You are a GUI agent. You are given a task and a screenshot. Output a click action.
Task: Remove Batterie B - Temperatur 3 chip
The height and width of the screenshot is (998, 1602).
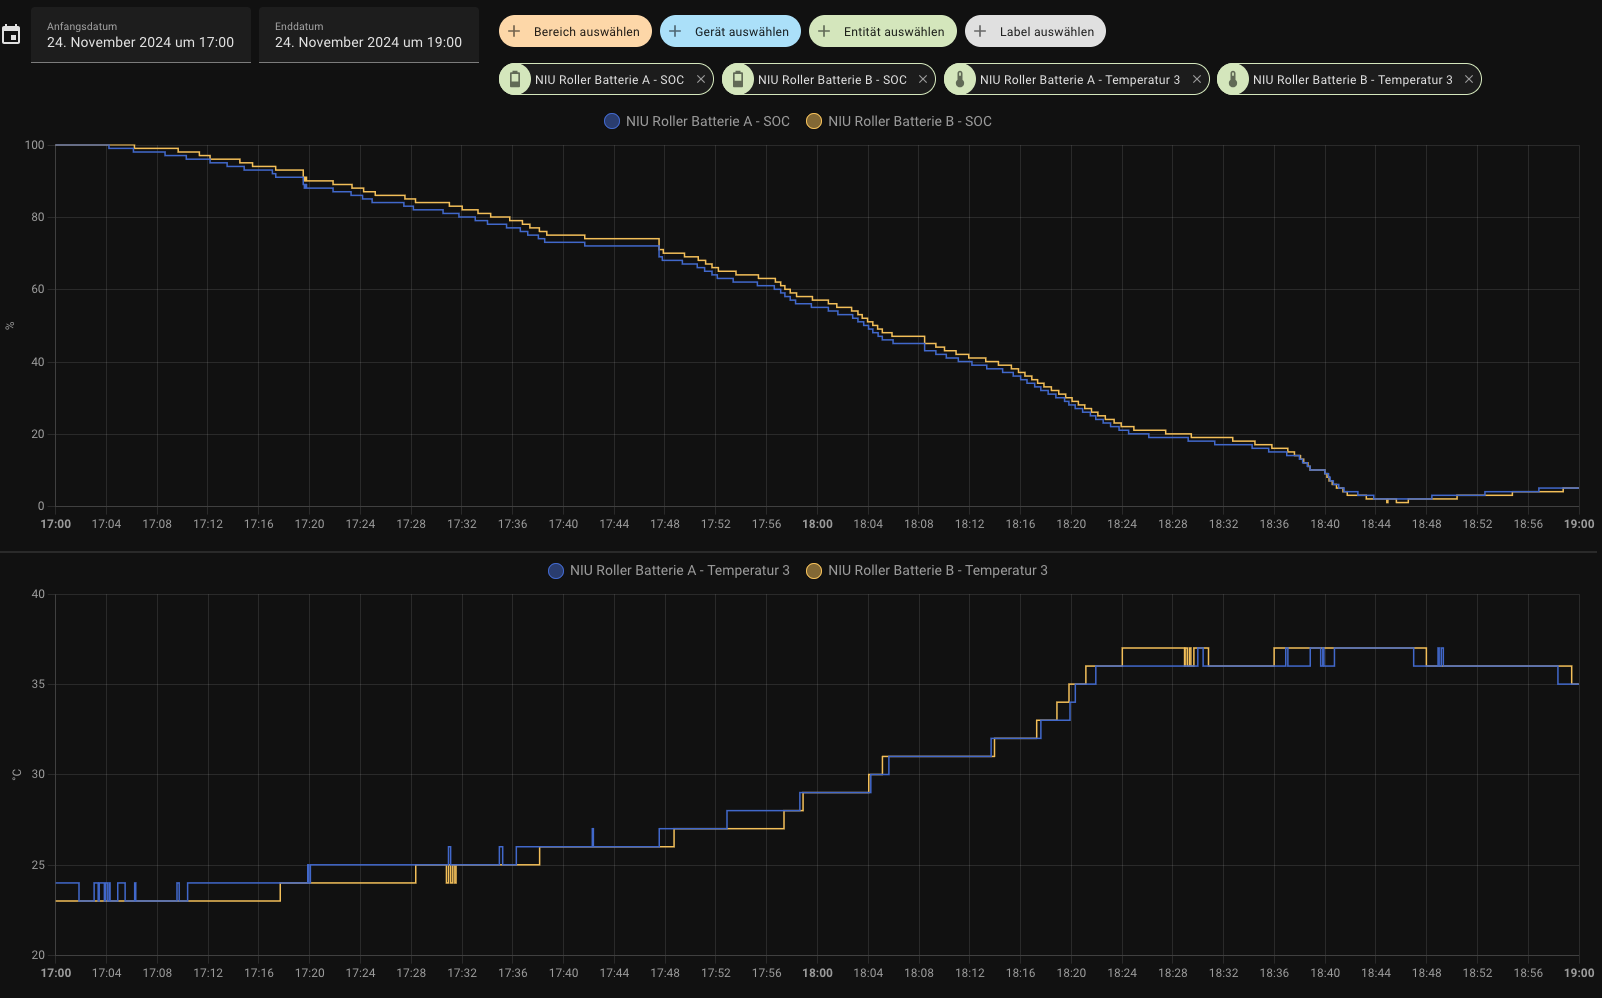pos(1469,80)
